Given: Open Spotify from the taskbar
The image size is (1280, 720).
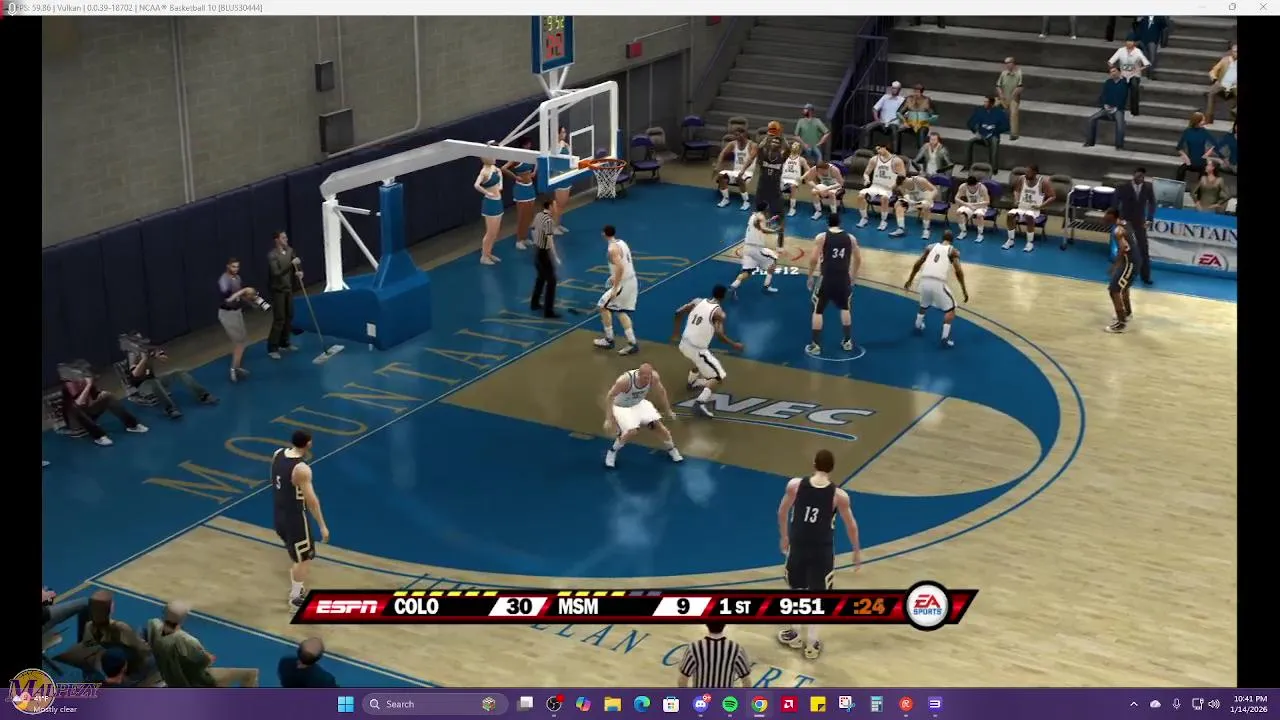Looking at the screenshot, I should click(730, 704).
